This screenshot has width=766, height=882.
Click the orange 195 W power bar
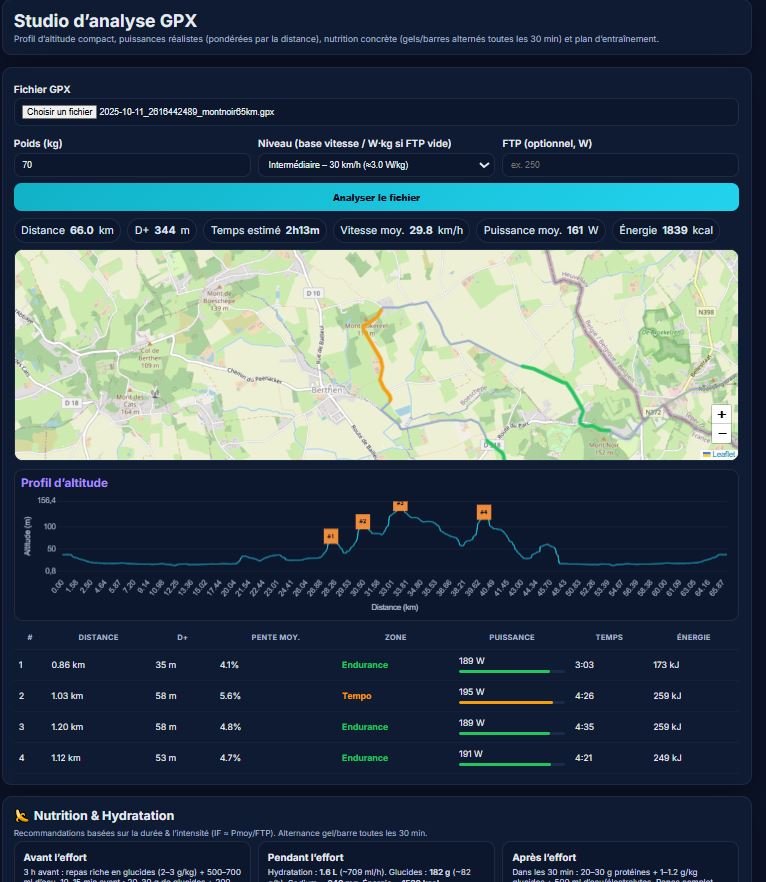coord(506,703)
